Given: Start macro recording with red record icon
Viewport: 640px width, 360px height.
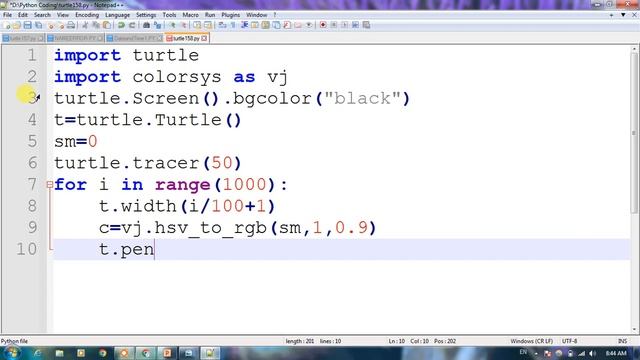Looking at the screenshot, I should (323, 25).
